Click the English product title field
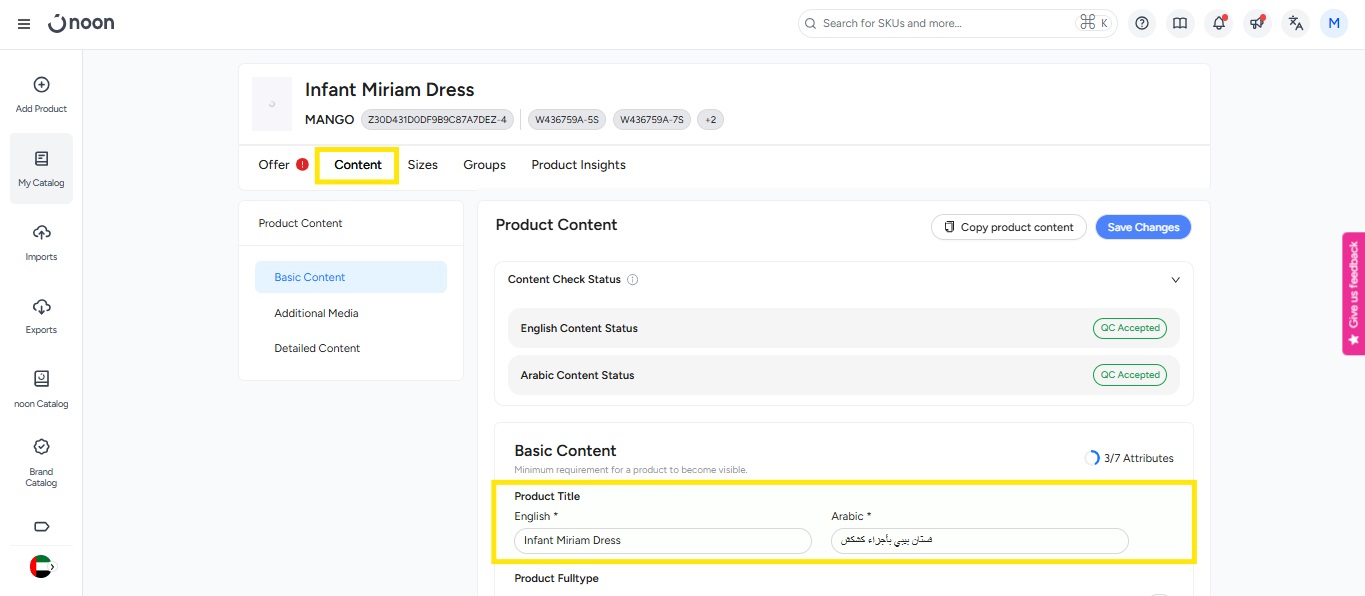 (662, 541)
